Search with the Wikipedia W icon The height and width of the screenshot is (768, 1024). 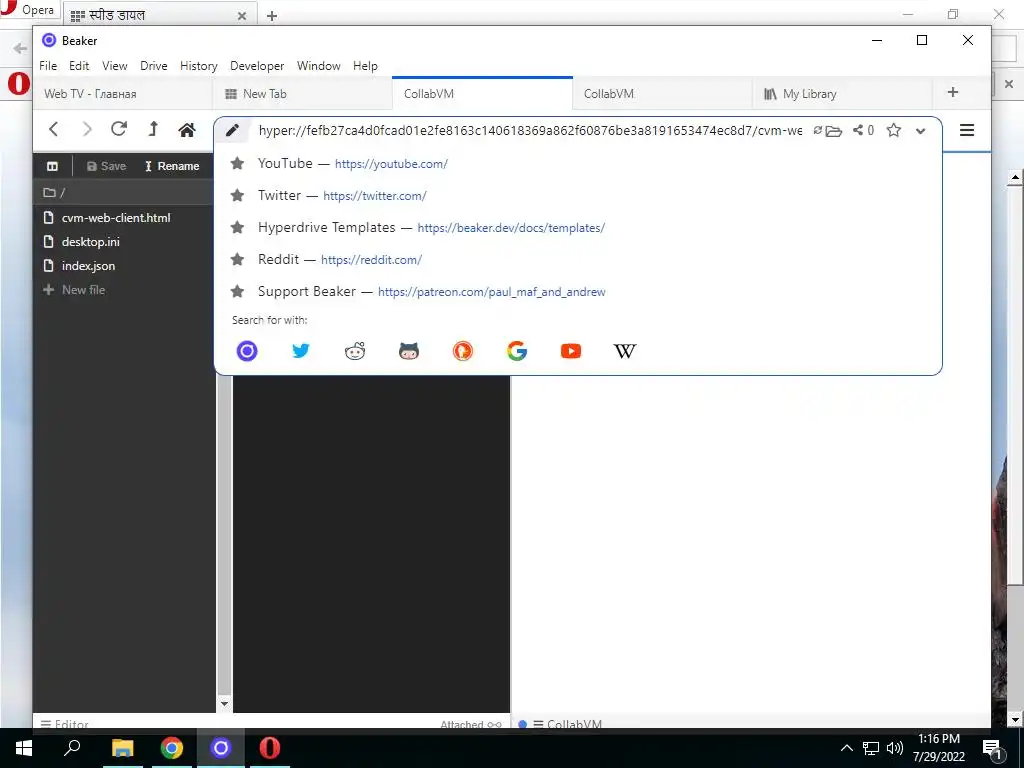point(625,351)
